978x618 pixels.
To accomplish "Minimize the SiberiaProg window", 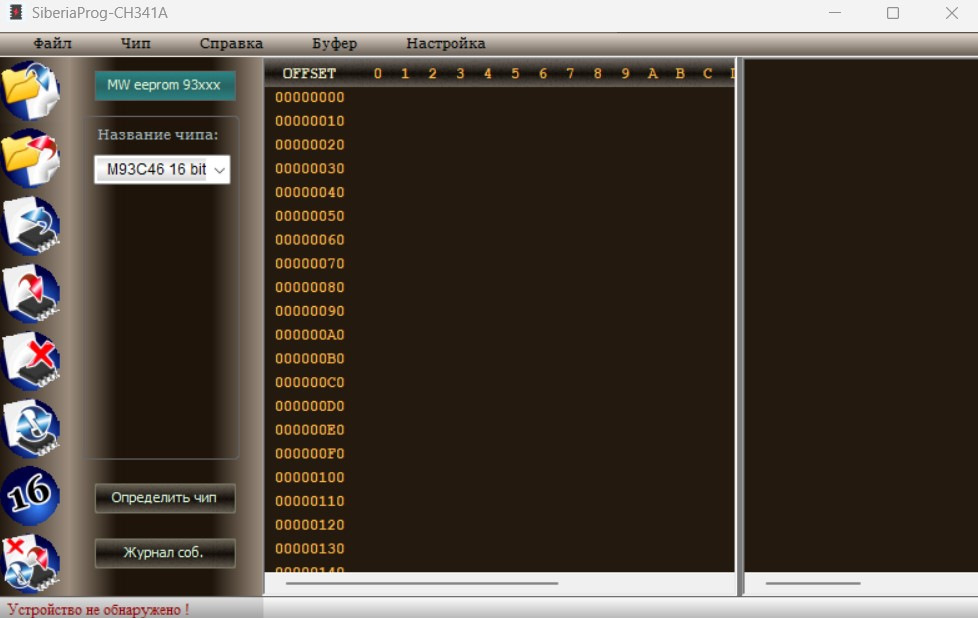I will tap(835, 12).
